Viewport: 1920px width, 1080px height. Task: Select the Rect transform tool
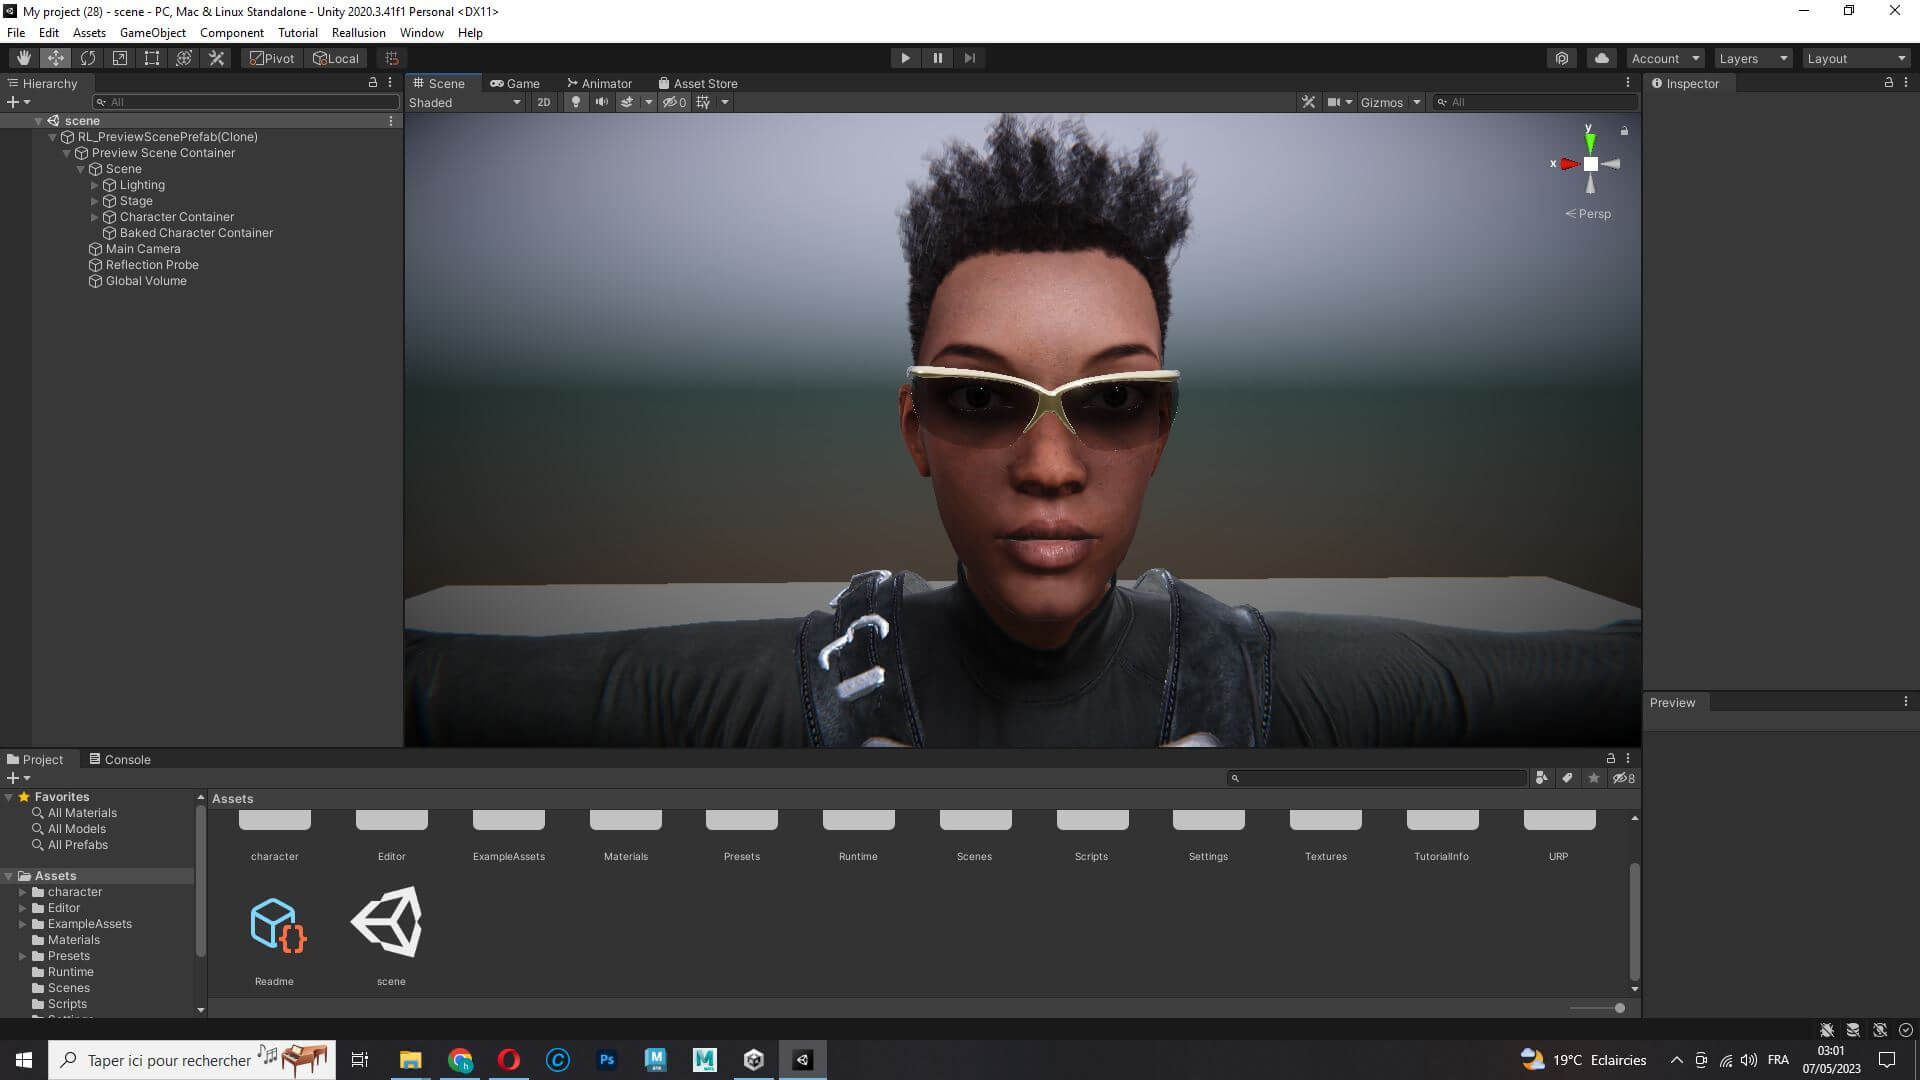152,58
